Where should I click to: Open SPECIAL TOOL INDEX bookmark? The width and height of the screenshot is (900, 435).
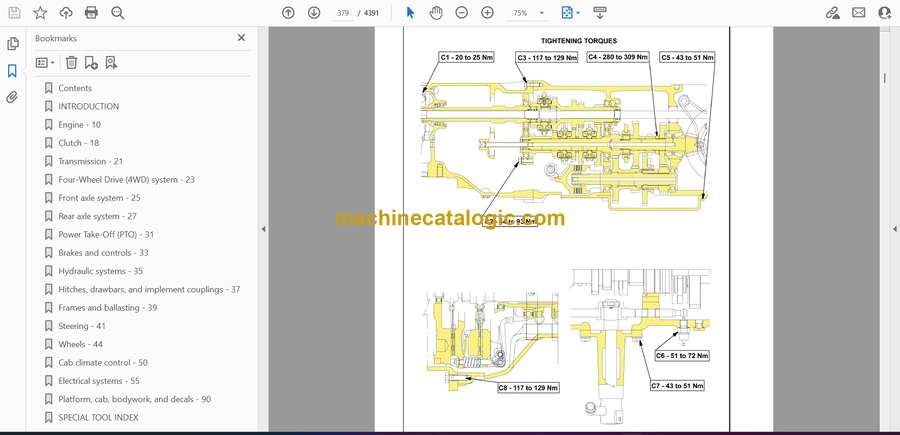tap(98, 417)
